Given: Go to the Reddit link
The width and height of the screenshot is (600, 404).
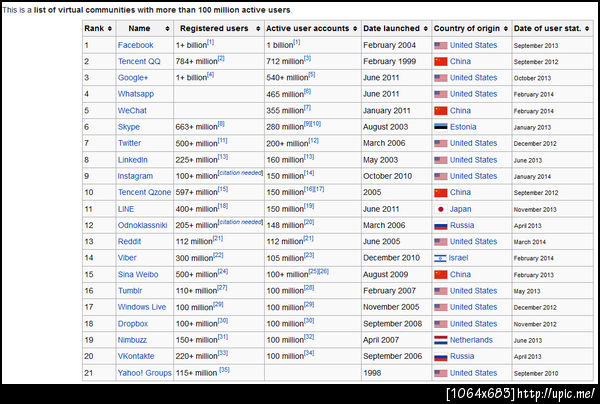Looking at the screenshot, I should click(x=129, y=242).
